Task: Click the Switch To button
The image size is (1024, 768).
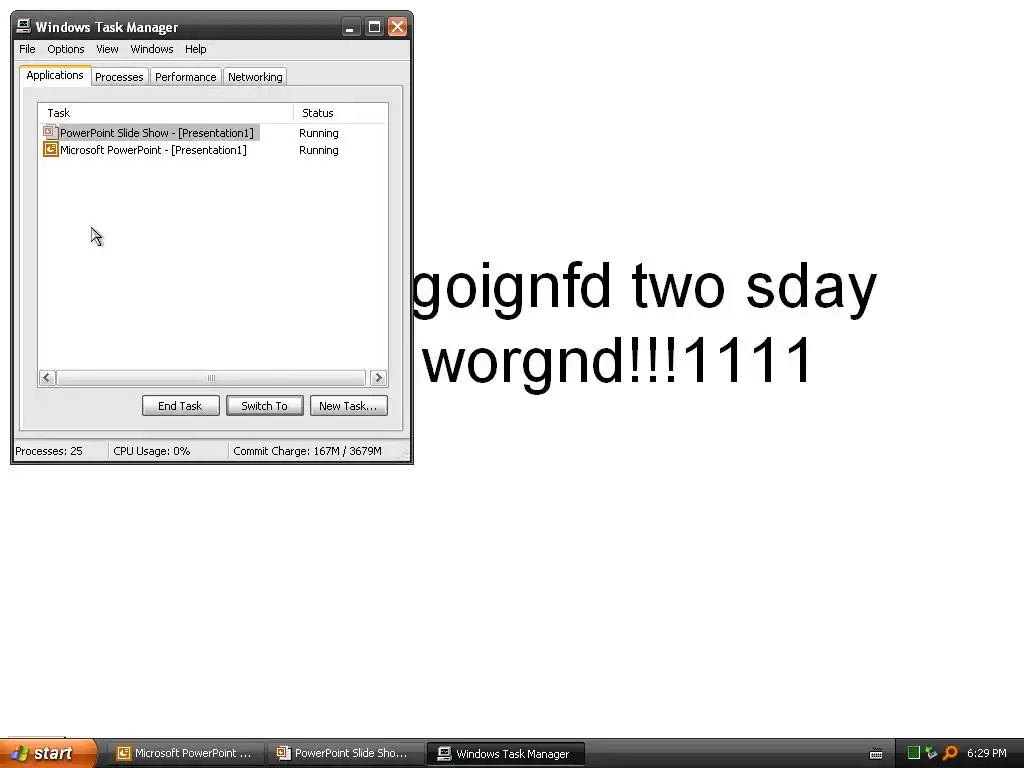Action: pyautogui.click(x=264, y=406)
